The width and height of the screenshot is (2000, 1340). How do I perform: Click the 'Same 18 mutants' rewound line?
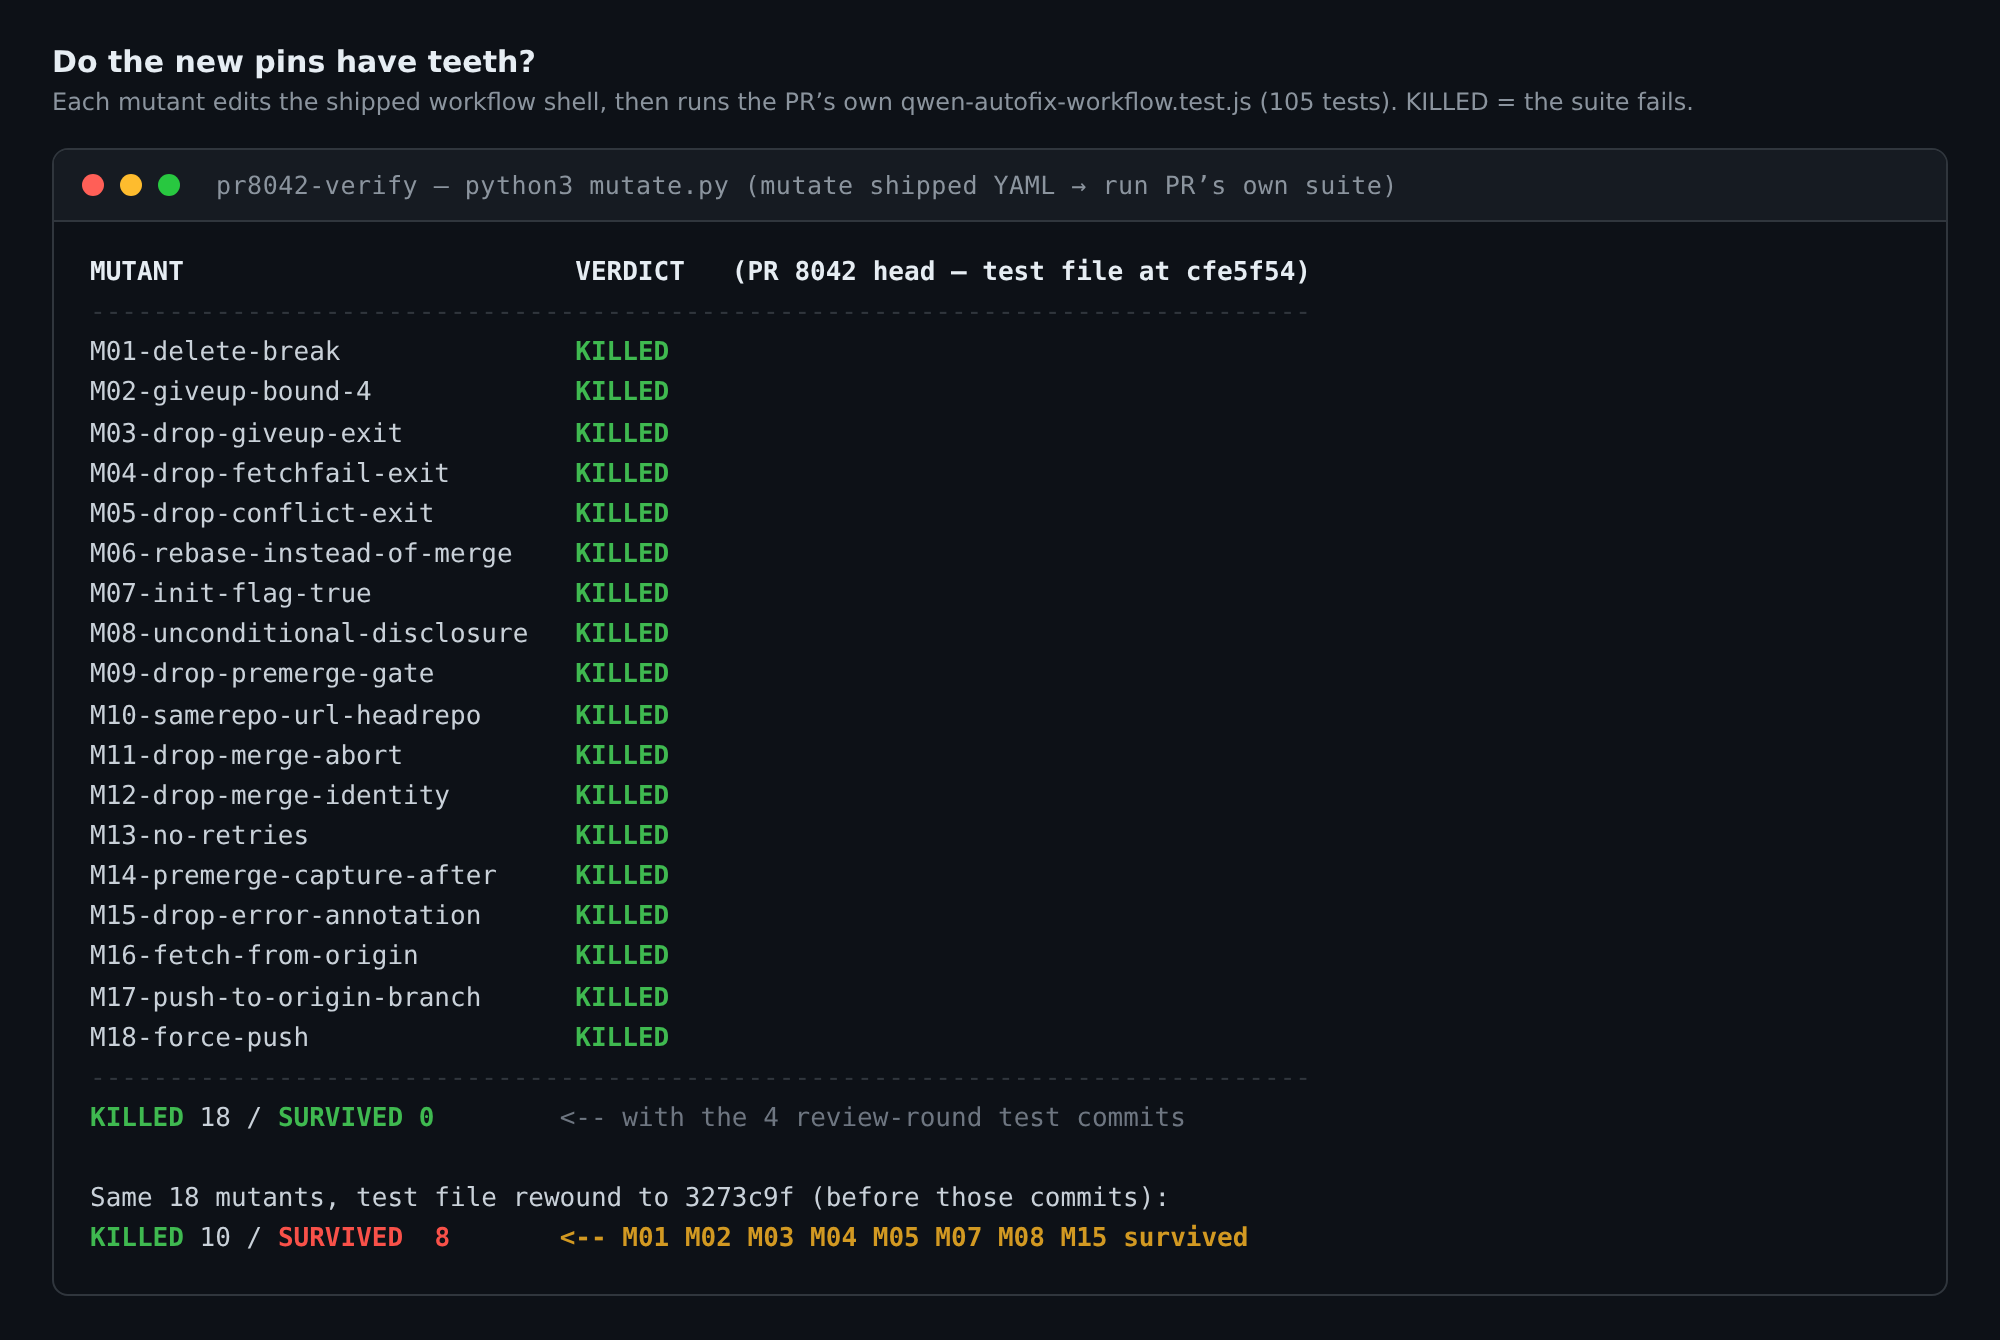629,1197
